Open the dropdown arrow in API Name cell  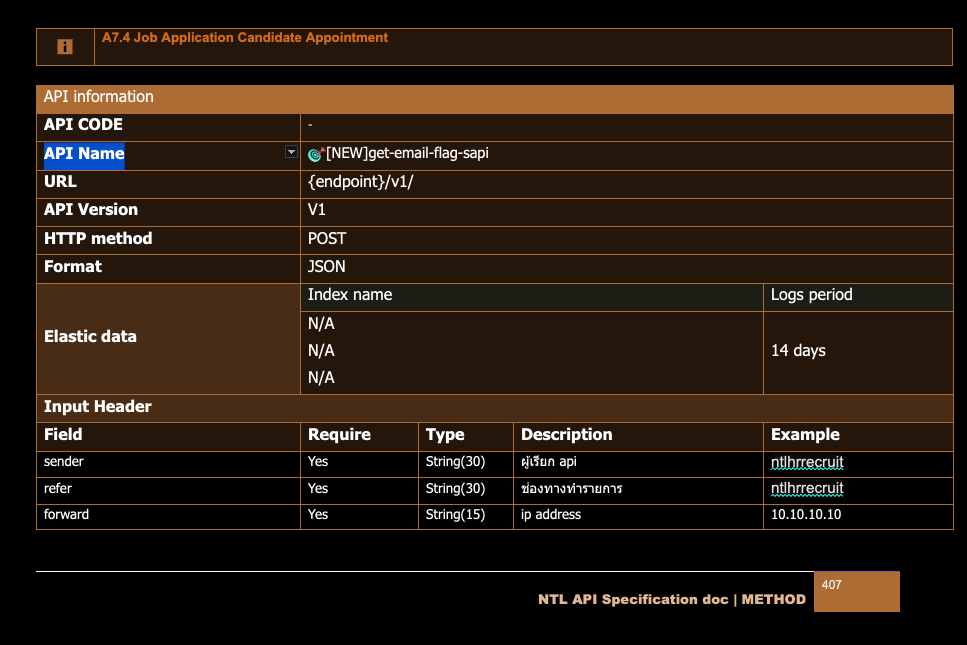pos(291,152)
